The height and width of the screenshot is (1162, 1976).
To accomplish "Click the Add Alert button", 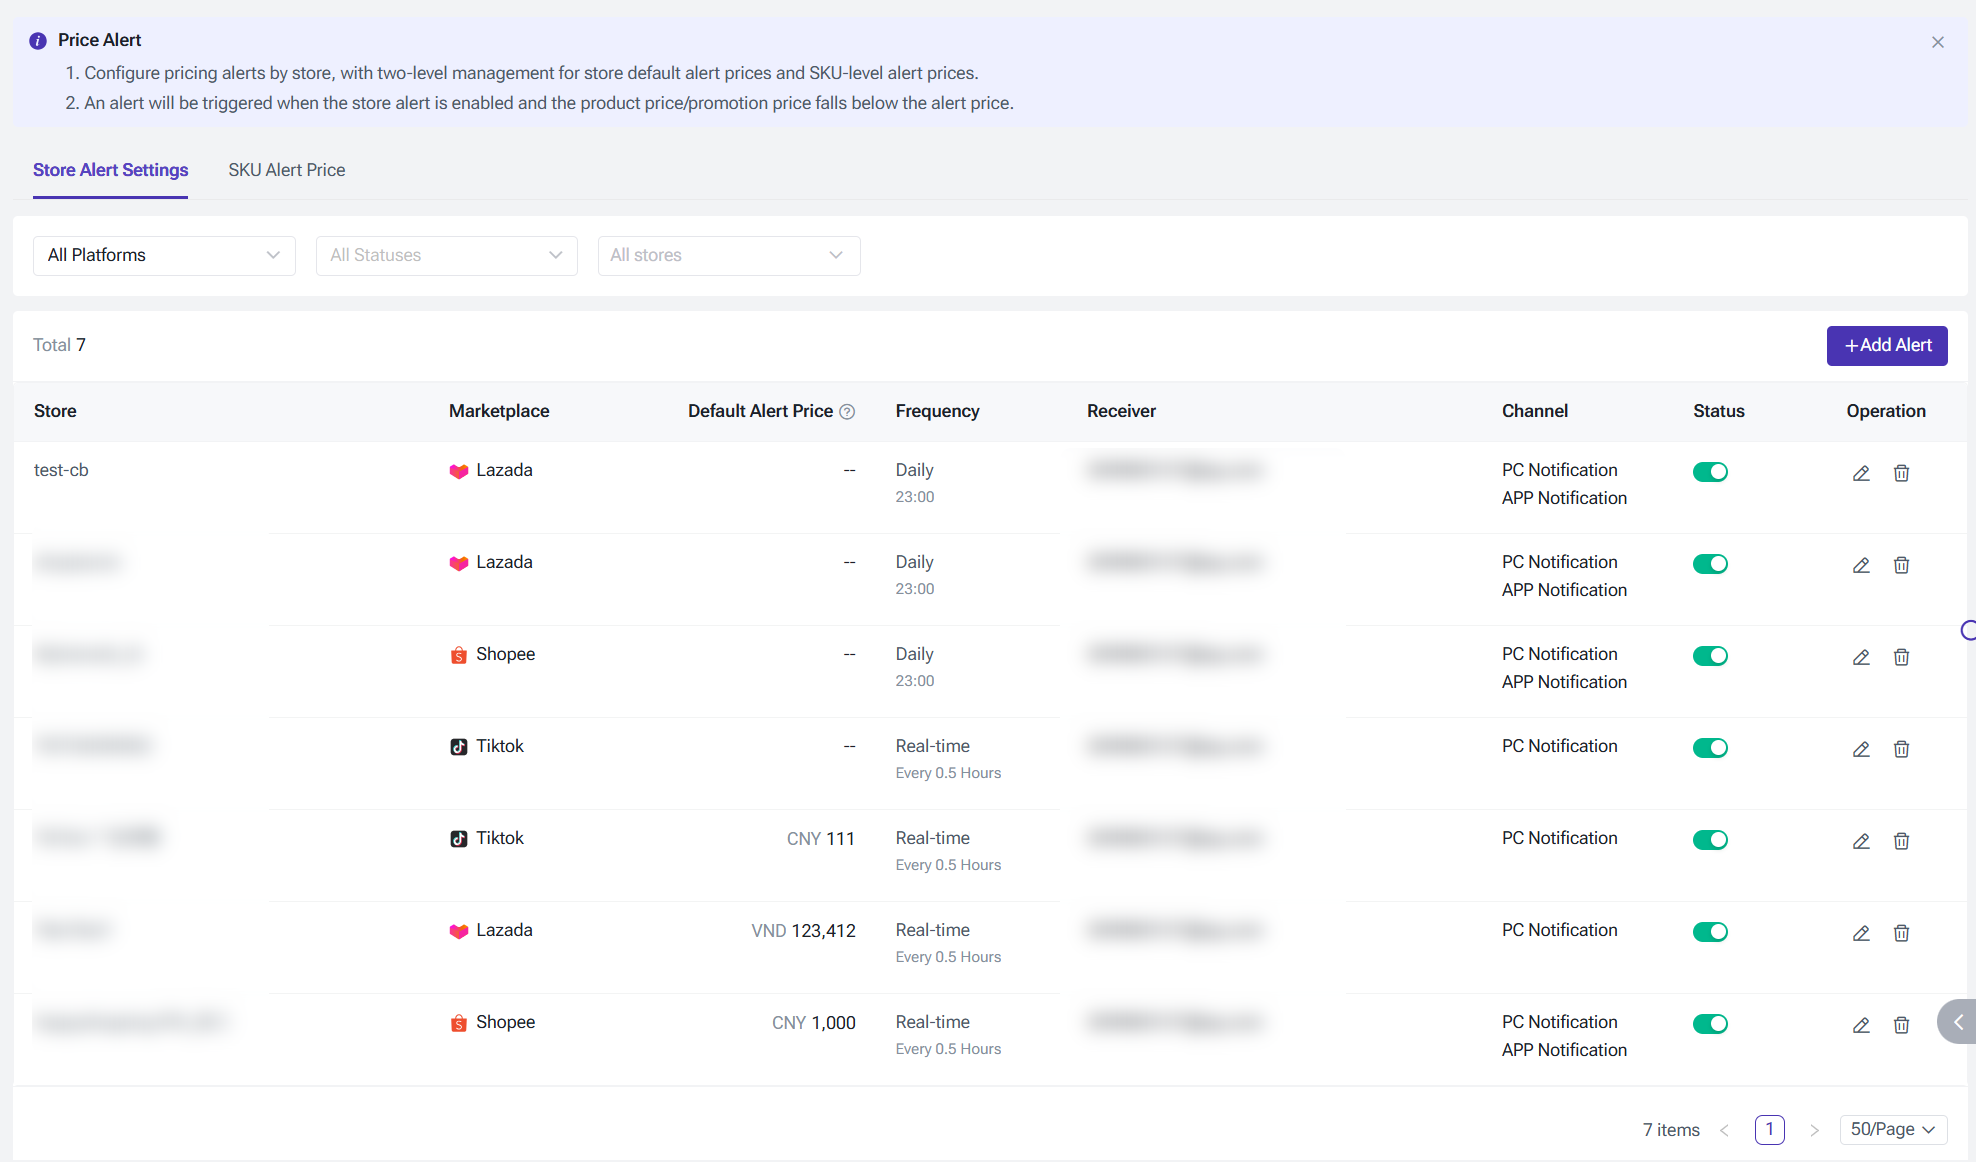I will point(1887,345).
